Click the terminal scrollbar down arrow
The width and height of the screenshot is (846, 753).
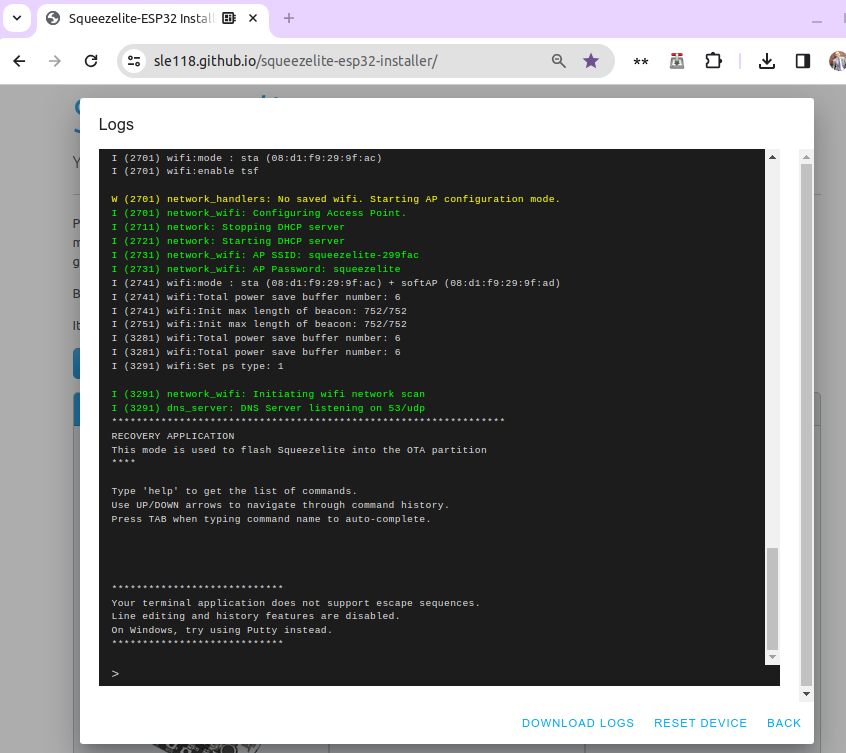[772, 657]
